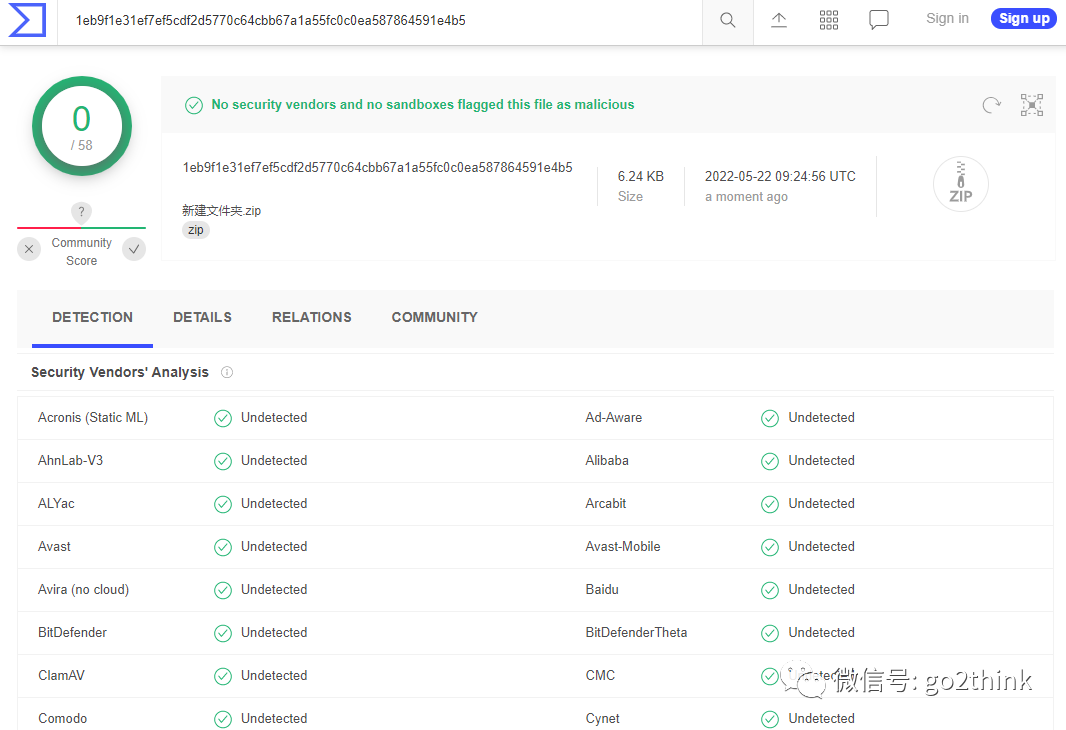Click the AhnLab-V3 Undetected checkmark icon

(223, 462)
